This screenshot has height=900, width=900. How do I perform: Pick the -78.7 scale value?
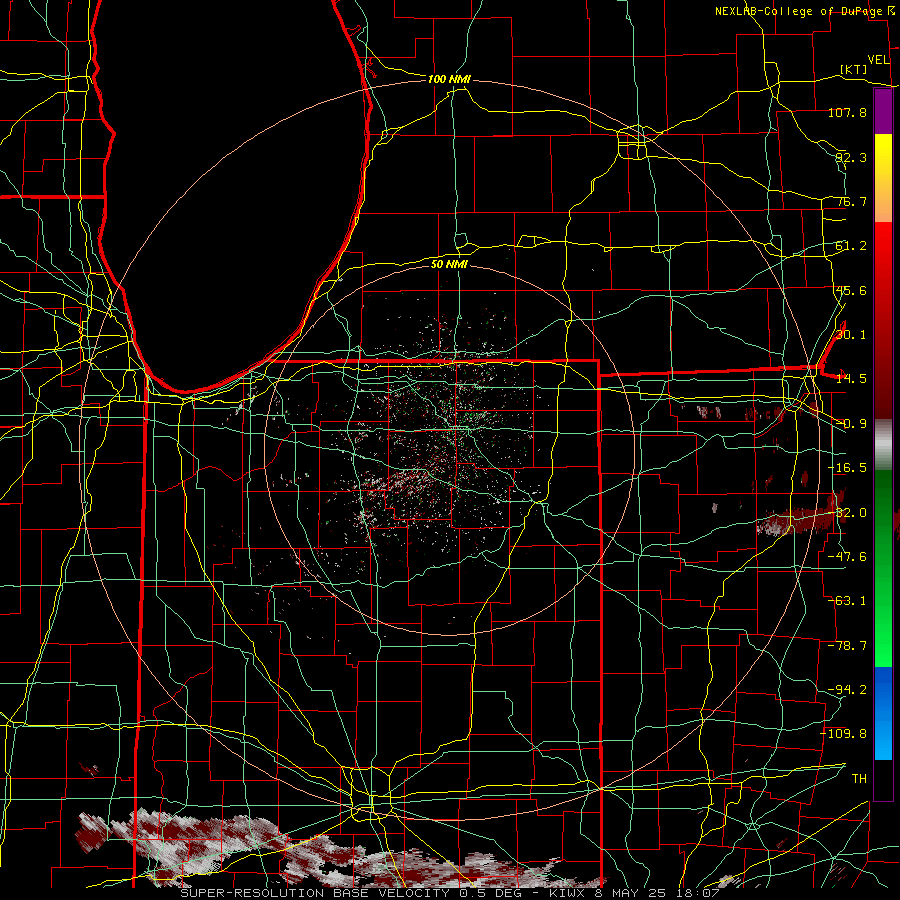847,646
